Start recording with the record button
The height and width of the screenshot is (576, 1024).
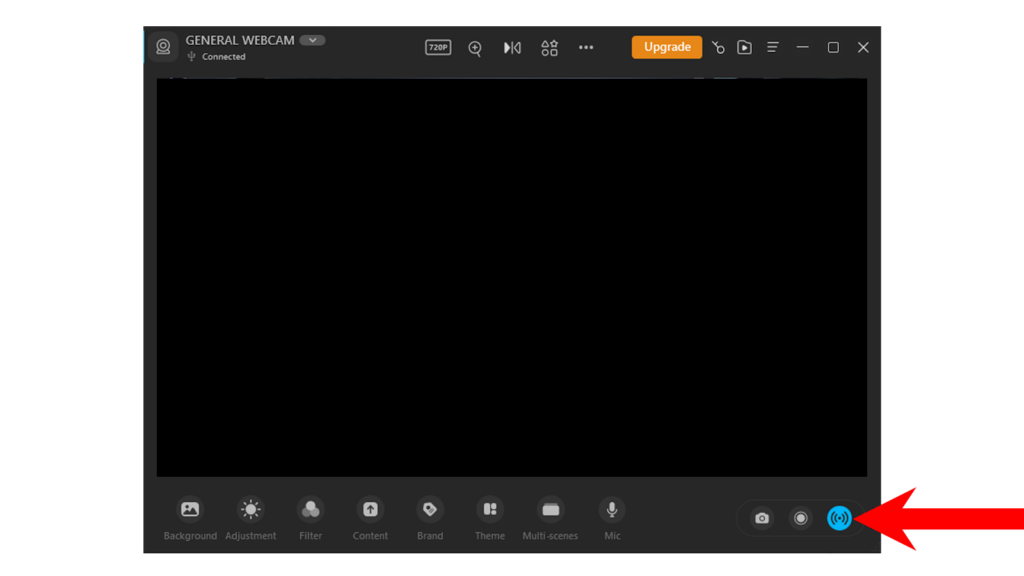[801, 519]
